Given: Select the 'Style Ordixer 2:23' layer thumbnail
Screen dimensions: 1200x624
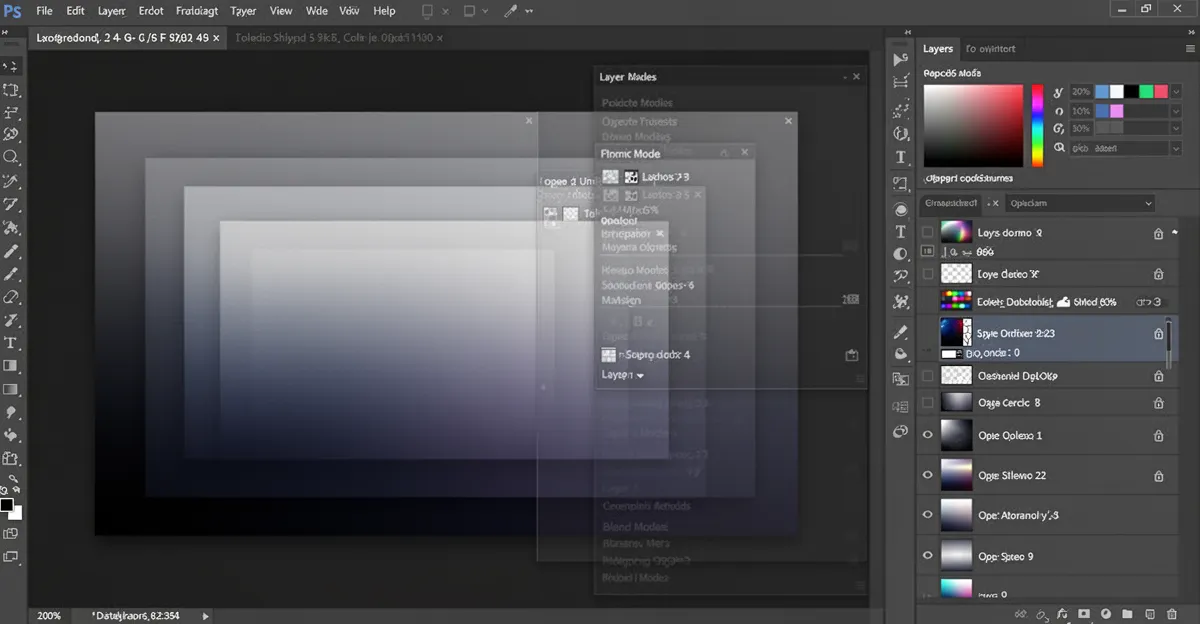Looking at the screenshot, I should (957, 332).
